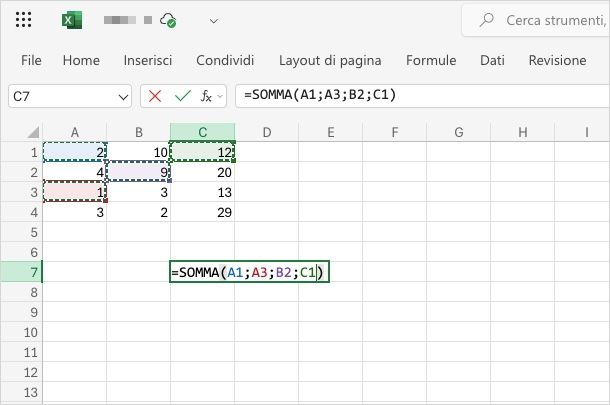Select column H header
This screenshot has height=405, width=610.
point(522,132)
